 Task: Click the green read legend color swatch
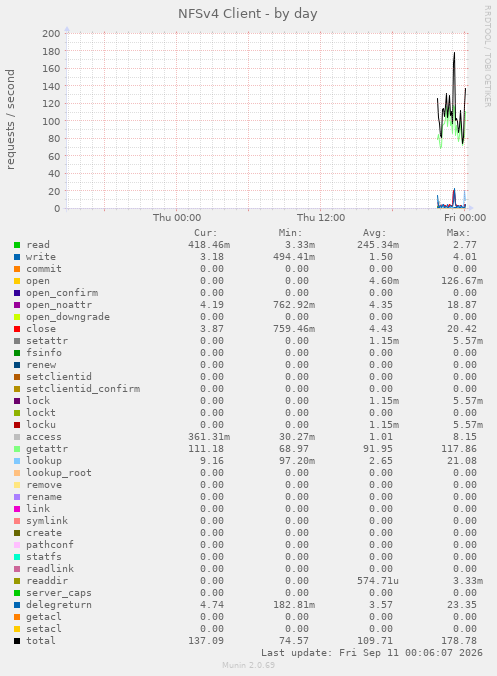click(x=17, y=245)
